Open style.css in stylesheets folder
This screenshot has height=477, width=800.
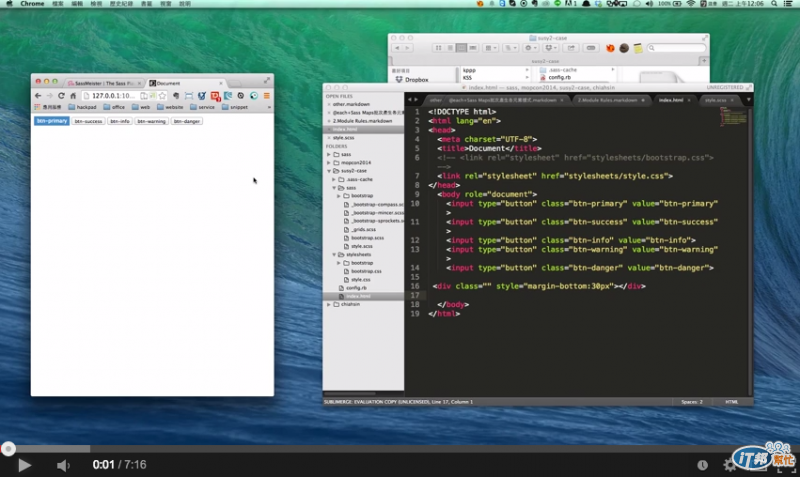[360, 280]
